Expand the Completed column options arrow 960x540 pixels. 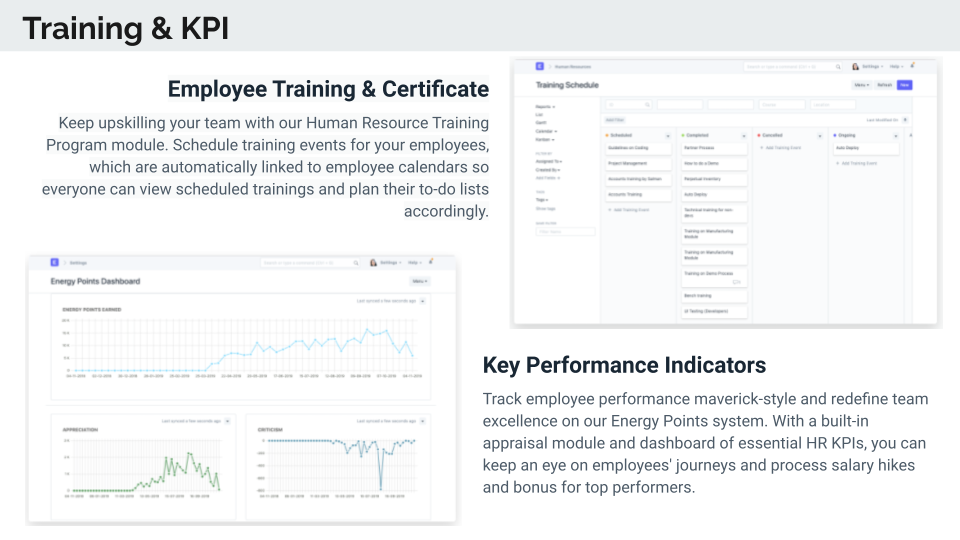[743, 134]
